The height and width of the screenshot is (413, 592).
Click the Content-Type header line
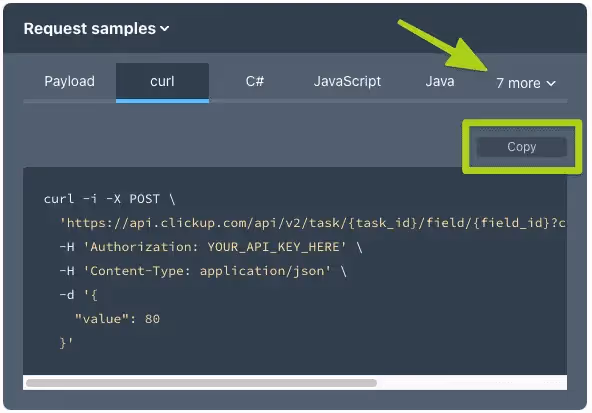tap(203, 271)
